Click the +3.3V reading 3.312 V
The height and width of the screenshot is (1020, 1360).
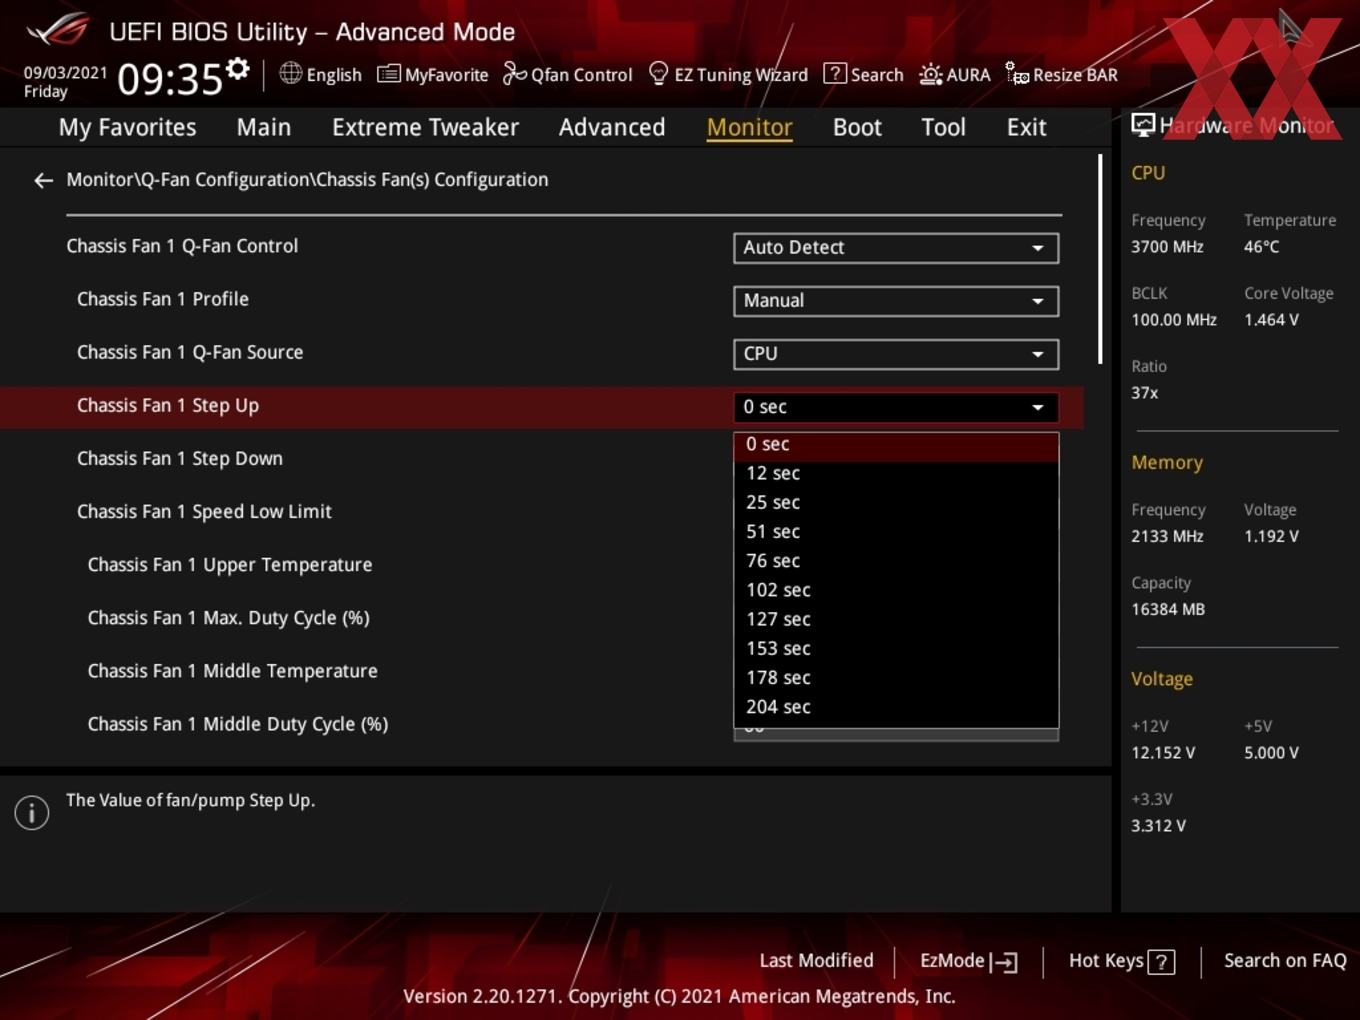tap(1158, 826)
